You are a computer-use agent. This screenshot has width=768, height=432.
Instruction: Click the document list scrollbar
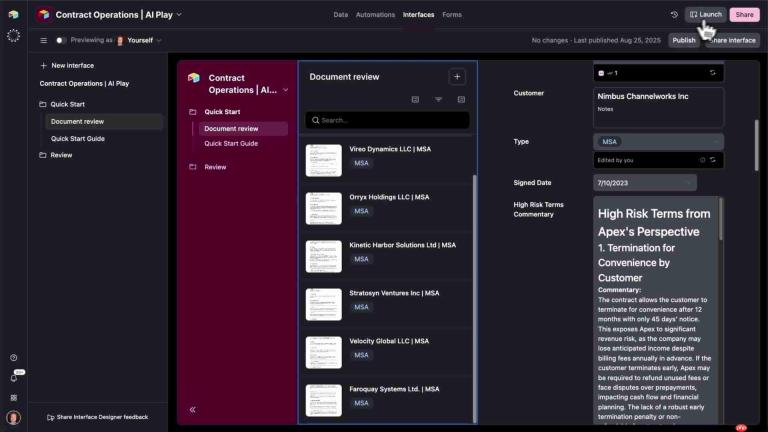pyautogui.click(x=474, y=298)
